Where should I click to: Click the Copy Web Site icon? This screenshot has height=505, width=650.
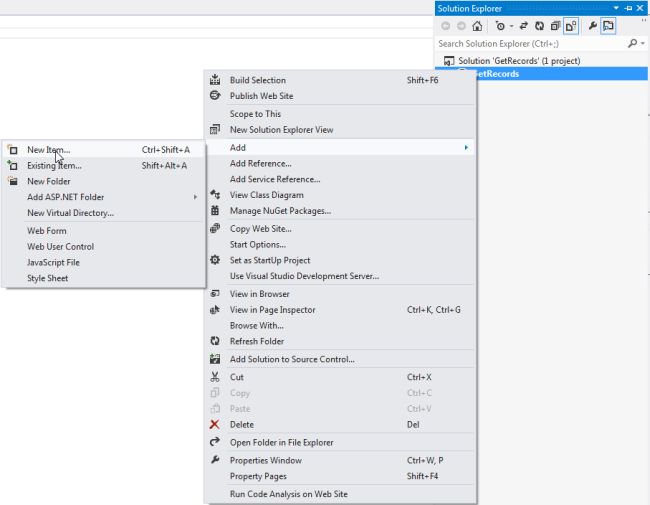point(215,228)
